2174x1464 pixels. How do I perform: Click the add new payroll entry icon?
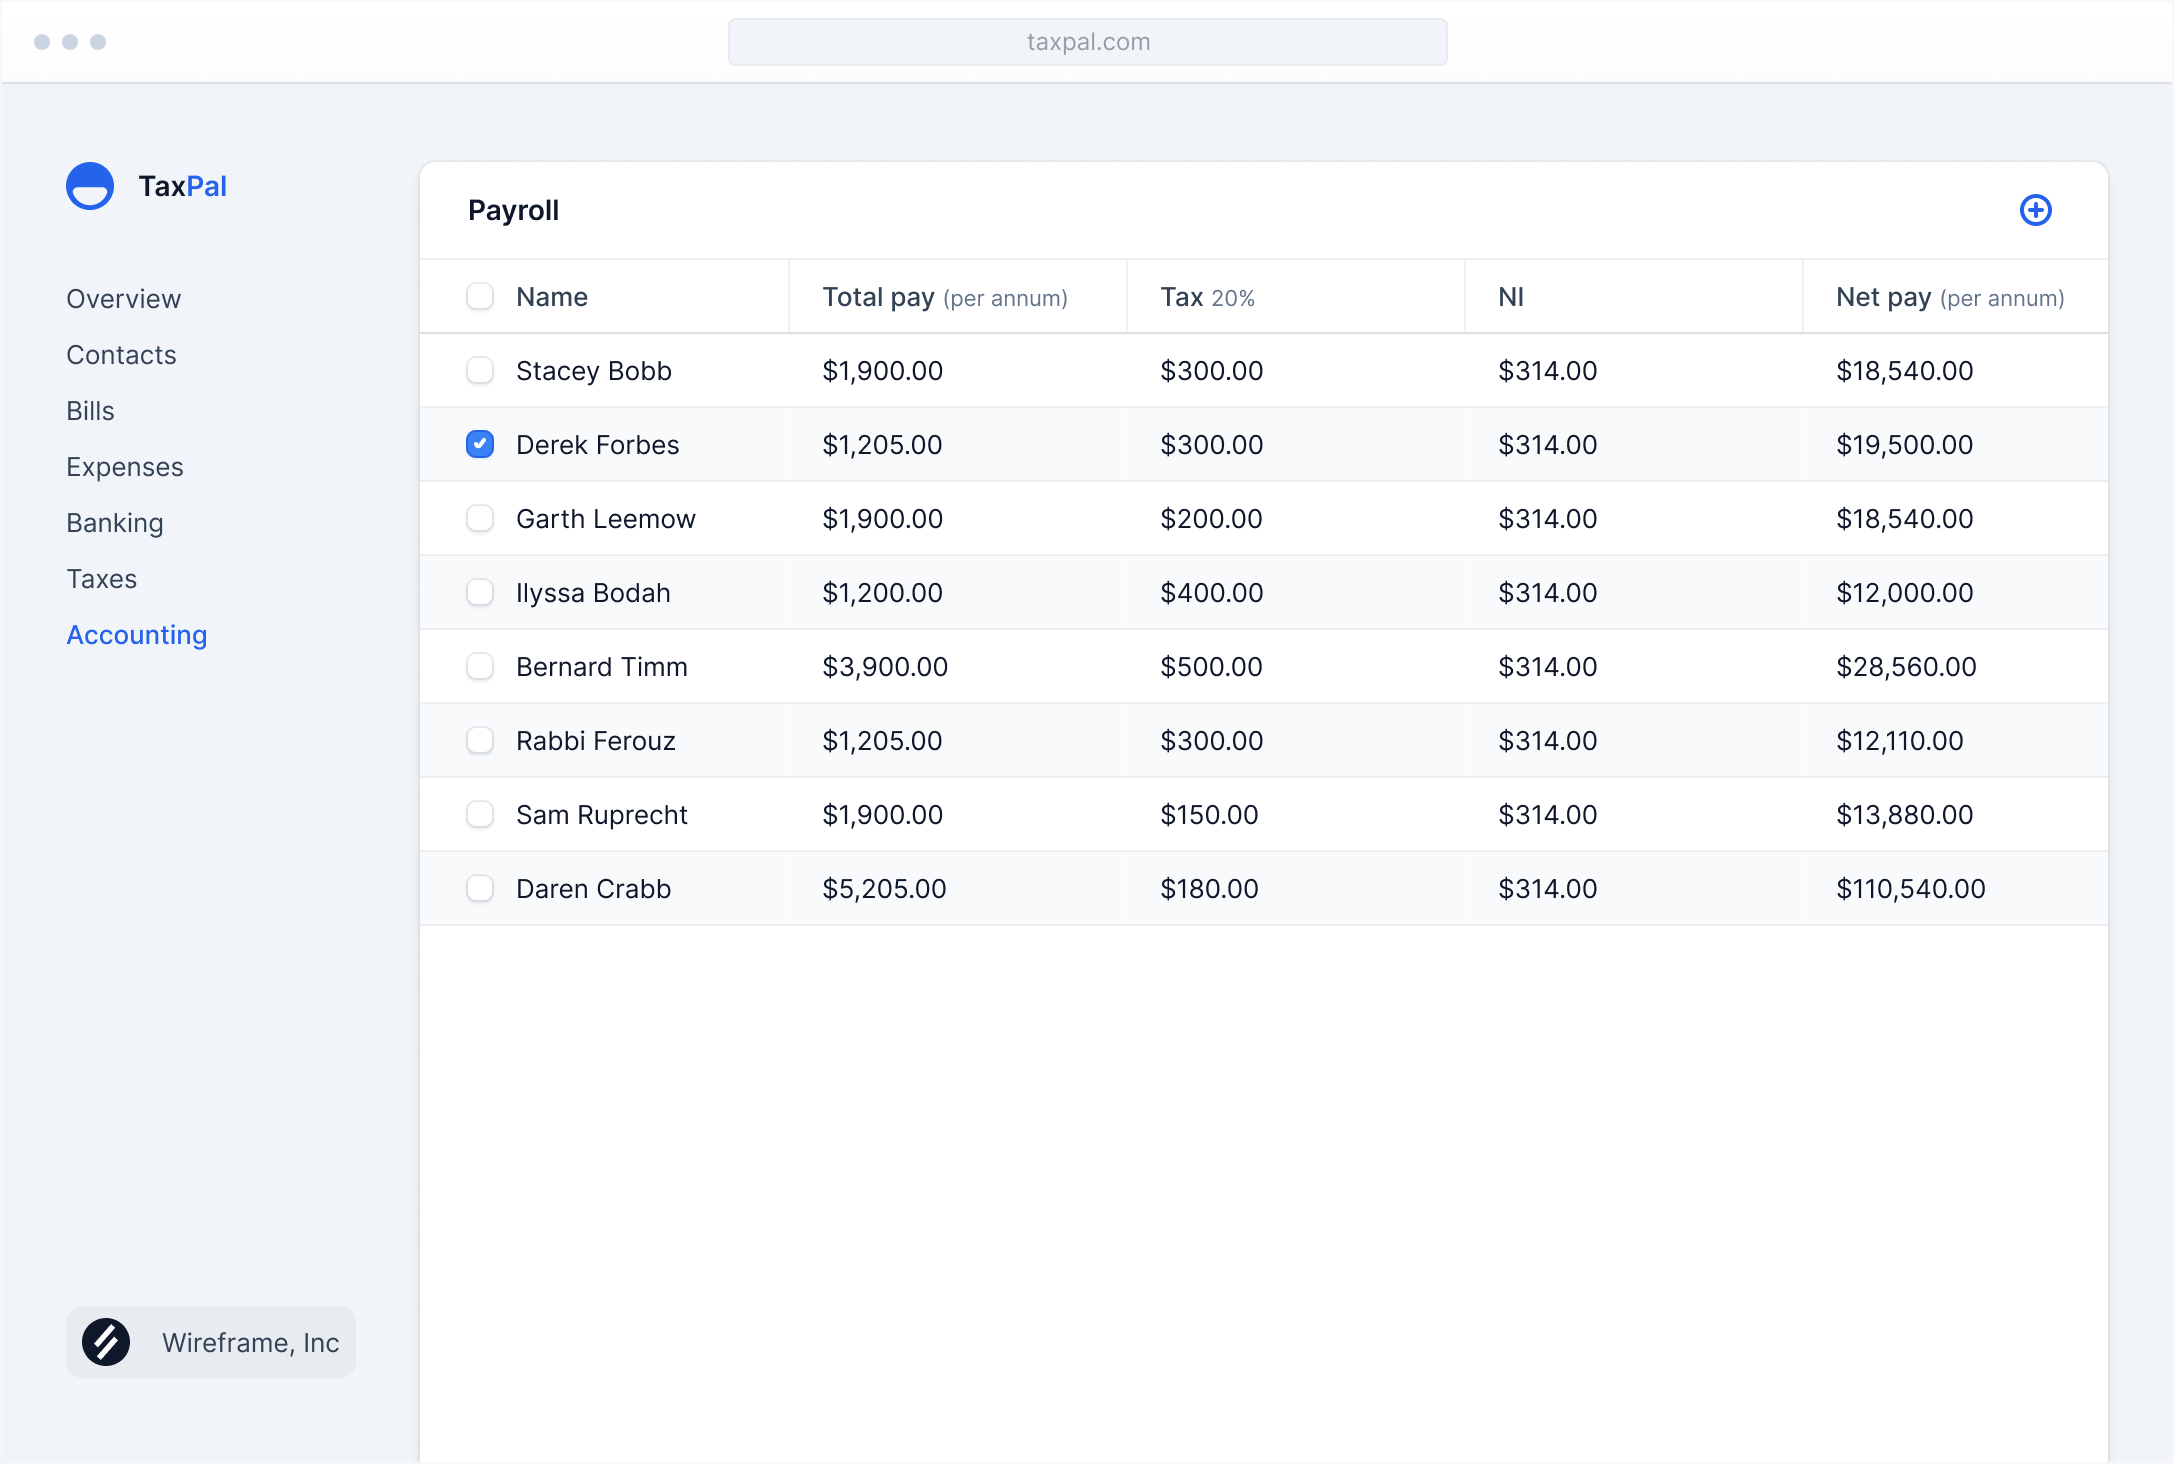(x=2037, y=209)
